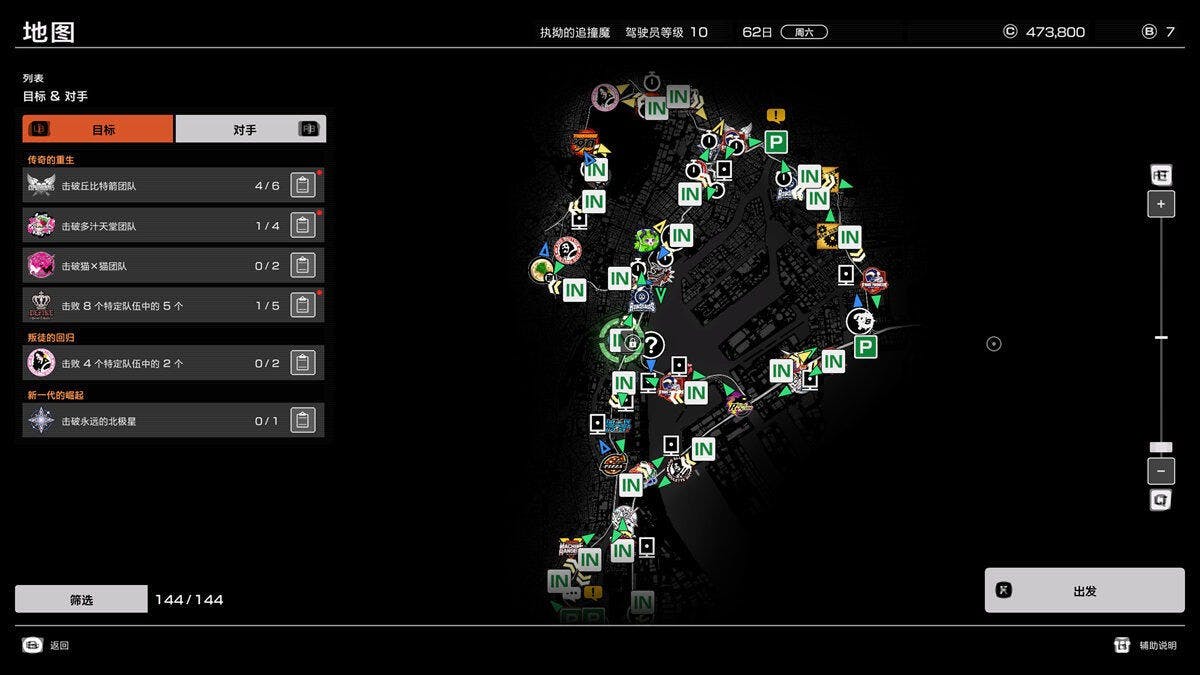Go back with the 返回 button
The width and height of the screenshot is (1200, 675).
46,646
